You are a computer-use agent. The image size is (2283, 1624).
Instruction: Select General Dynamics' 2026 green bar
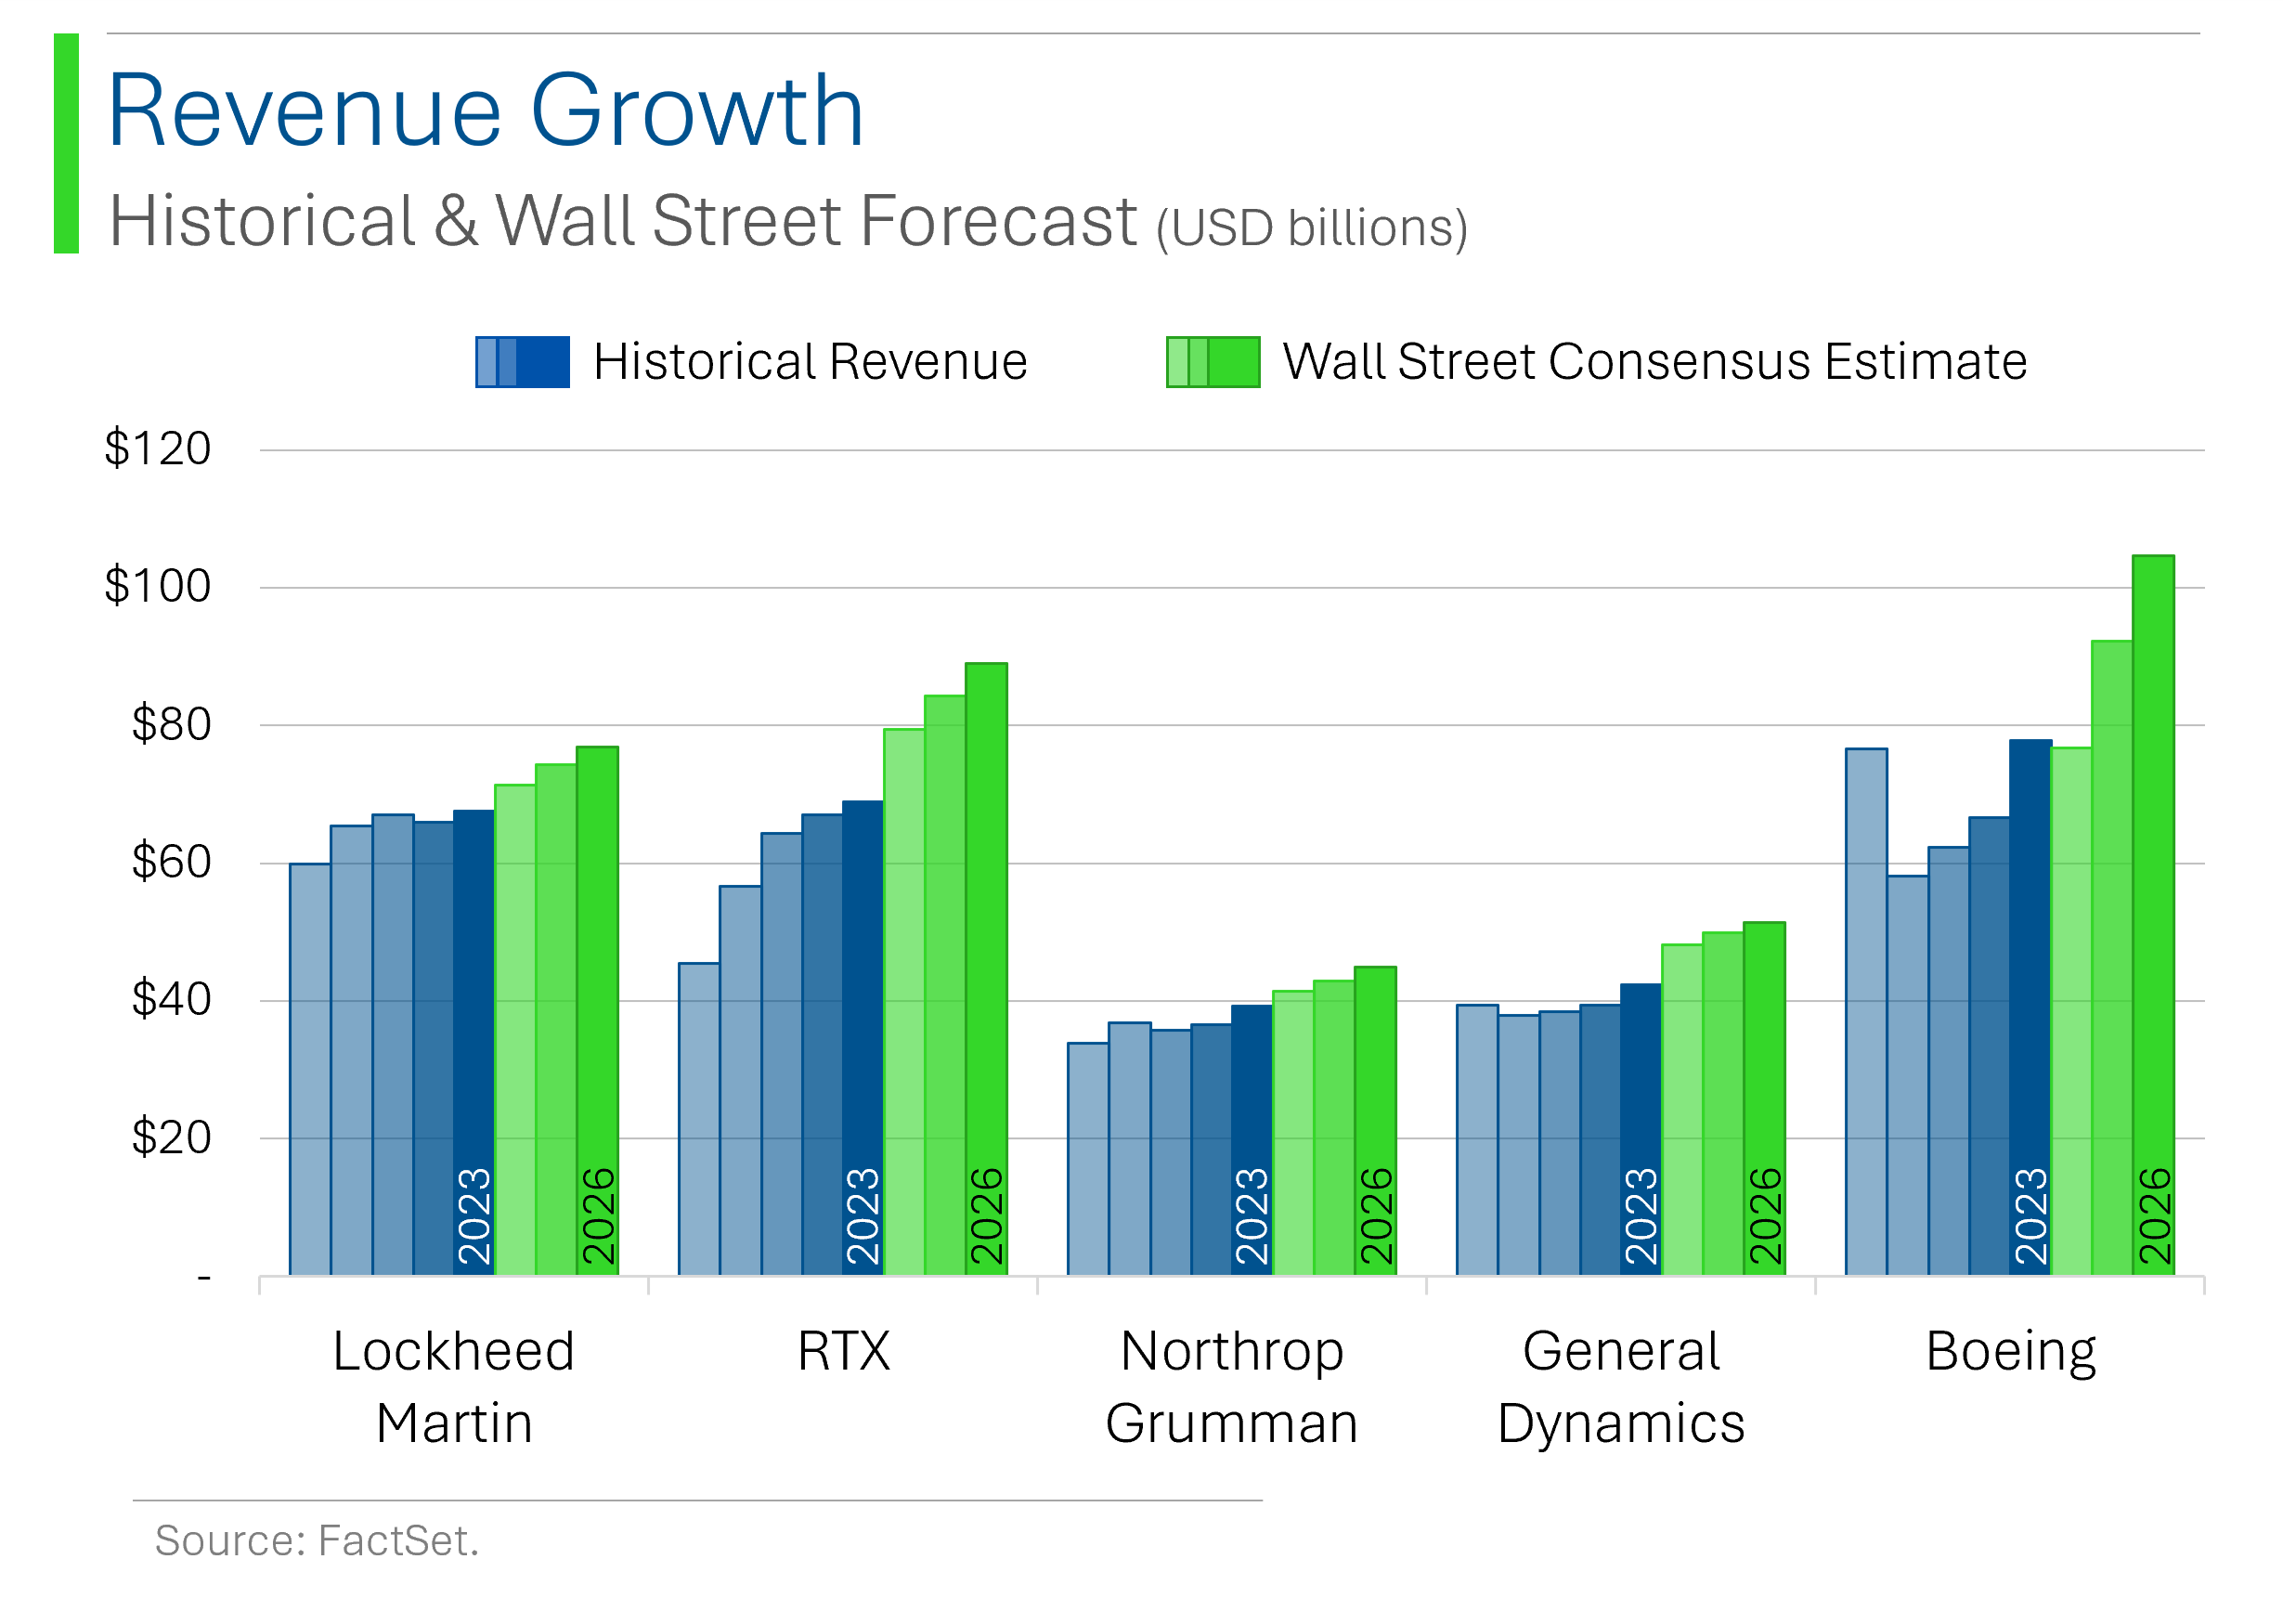pos(1764,1099)
